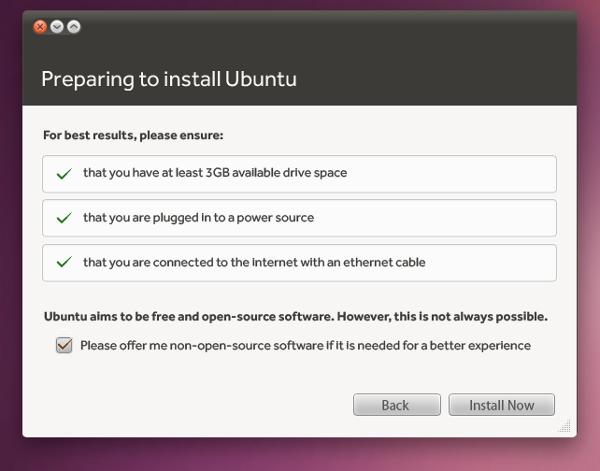The height and width of the screenshot is (471, 600).
Task: Click the 'Ubuntu aims to be free' statement
Action: (295, 317)
